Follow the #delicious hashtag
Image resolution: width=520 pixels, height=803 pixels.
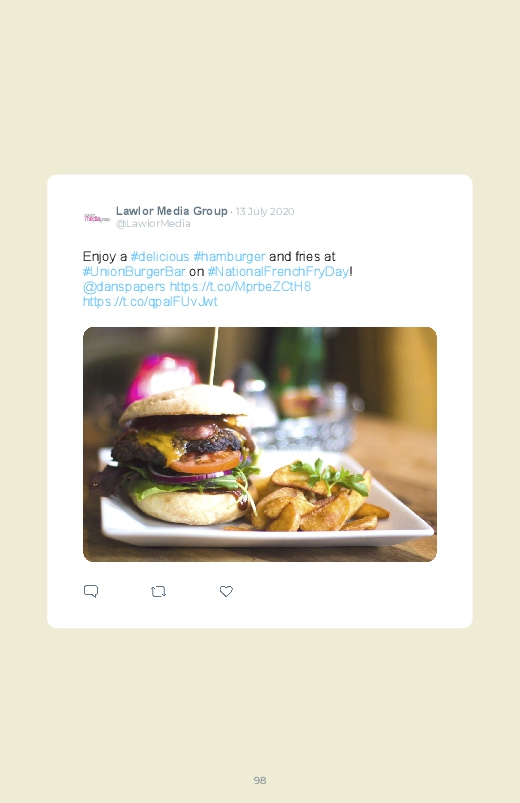[160, 256]
